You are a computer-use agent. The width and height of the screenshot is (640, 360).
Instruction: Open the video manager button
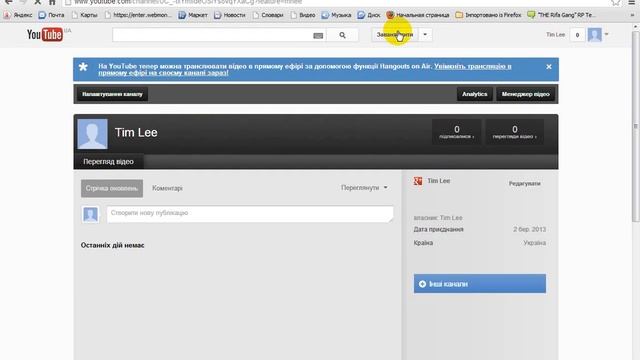coord(525,94)
